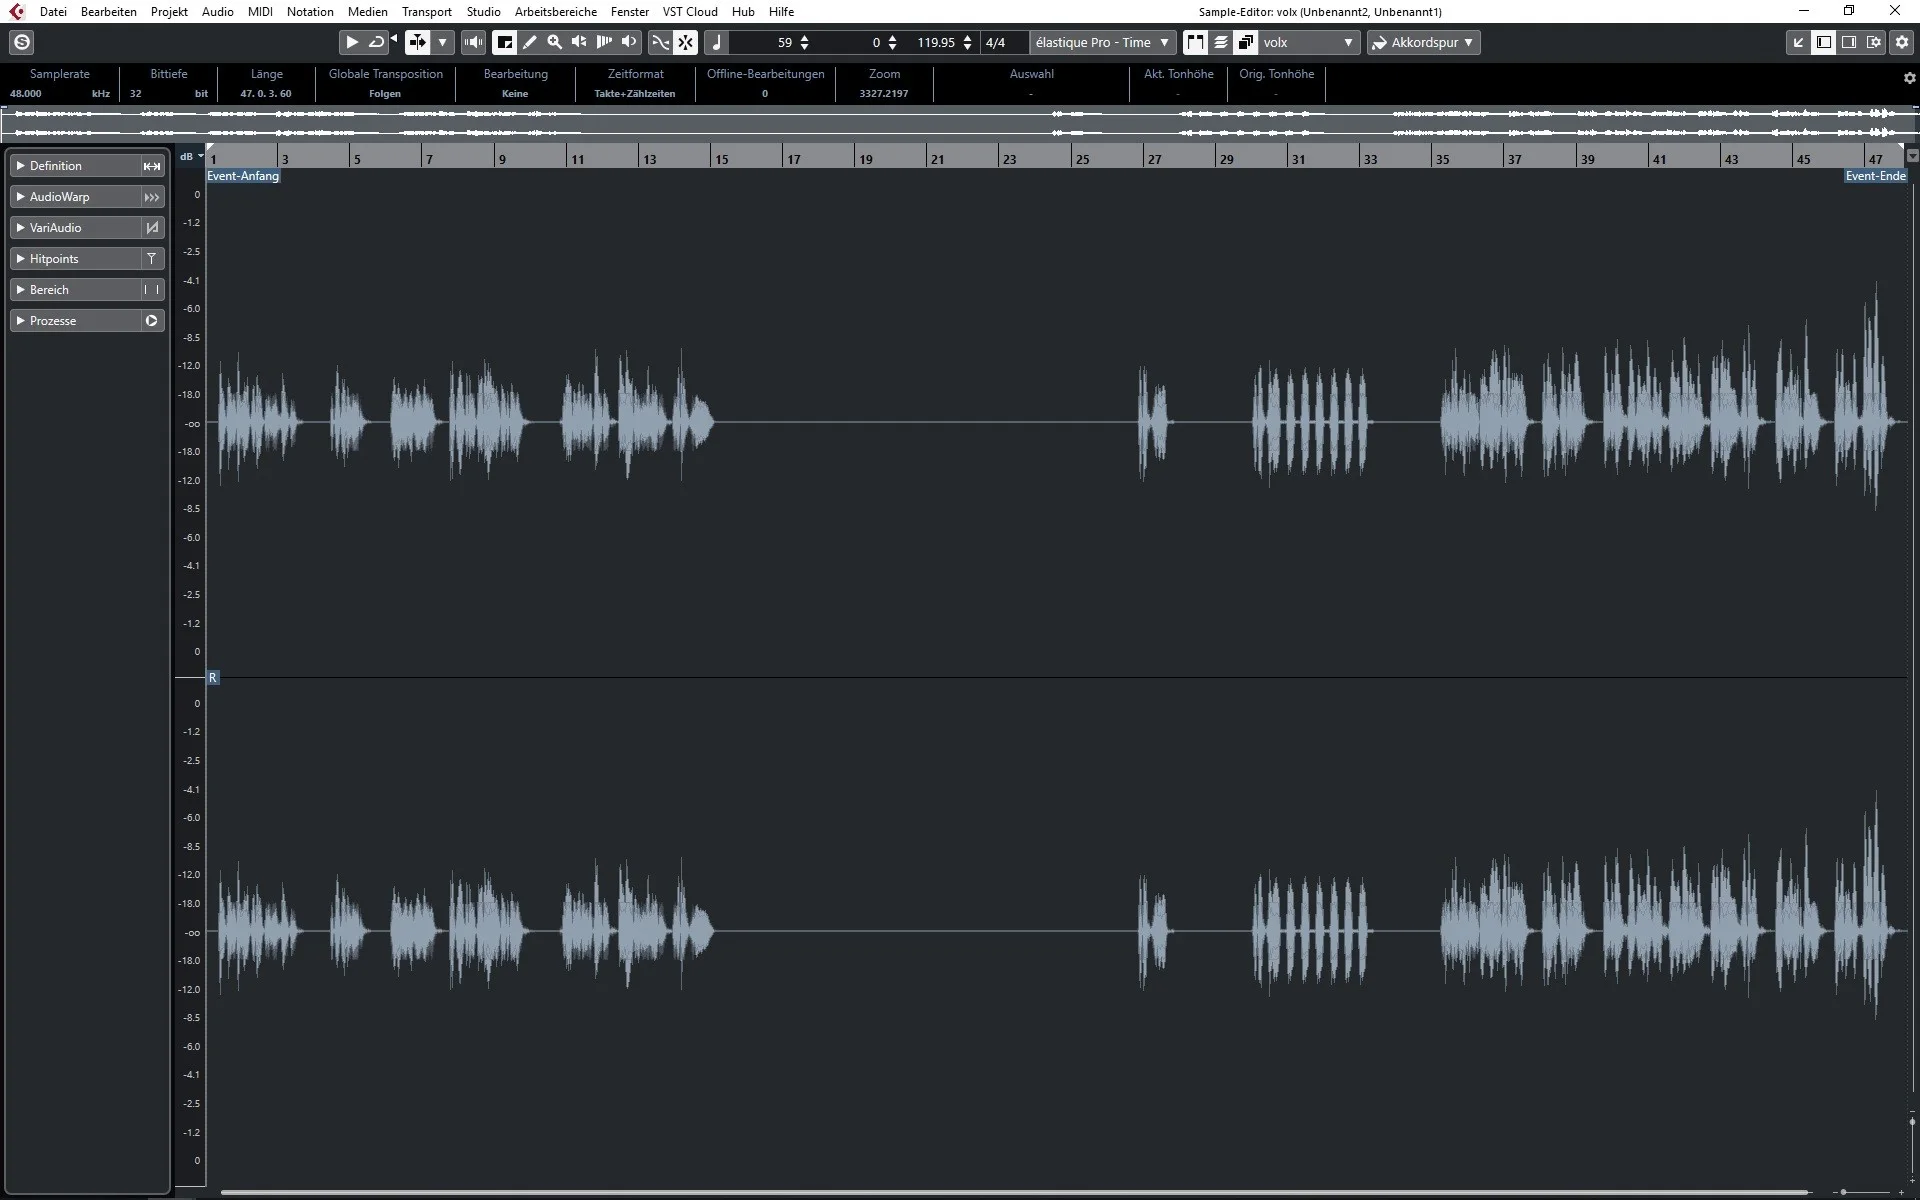
Task: Click the Show Audio Event icon
Action: pyautogui.click(x=1195, y=42)
